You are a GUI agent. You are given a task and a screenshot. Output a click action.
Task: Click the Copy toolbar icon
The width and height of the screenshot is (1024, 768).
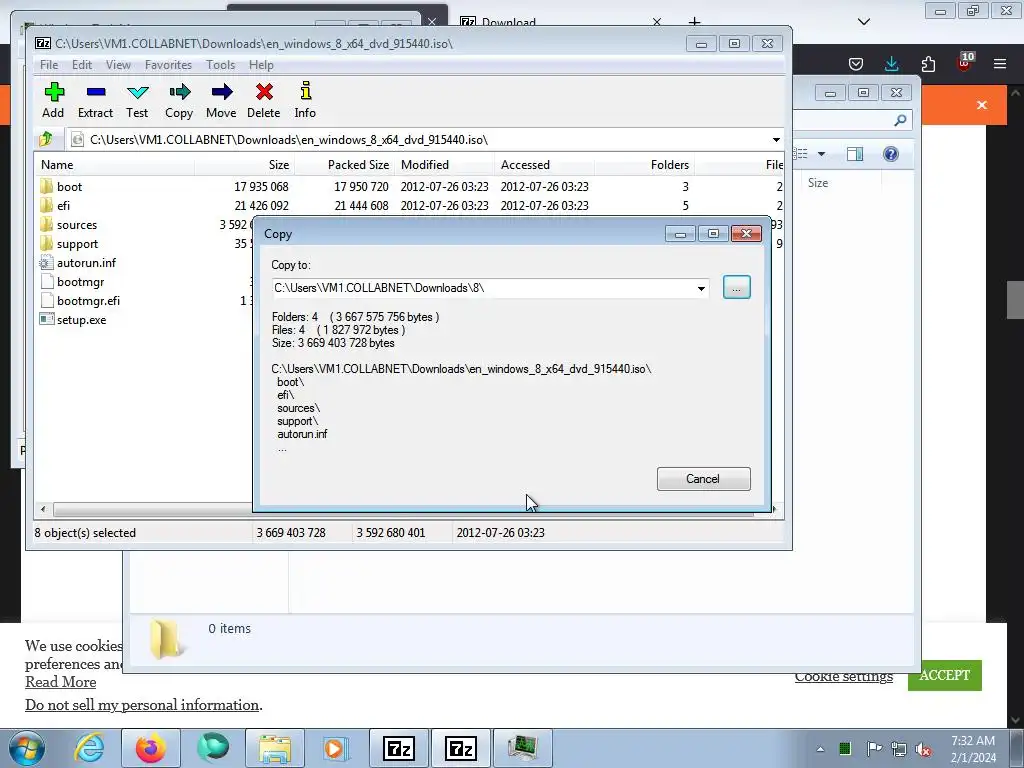[179, 92]
